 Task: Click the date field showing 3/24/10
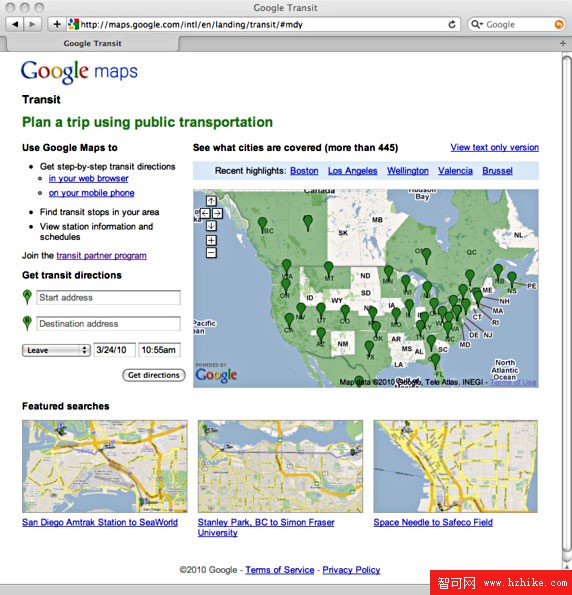click(115, 350)
